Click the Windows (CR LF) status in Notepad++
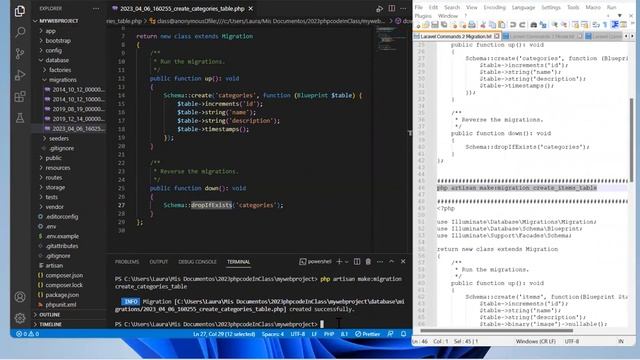Viewport: 640px width, 360px height. 536,341
